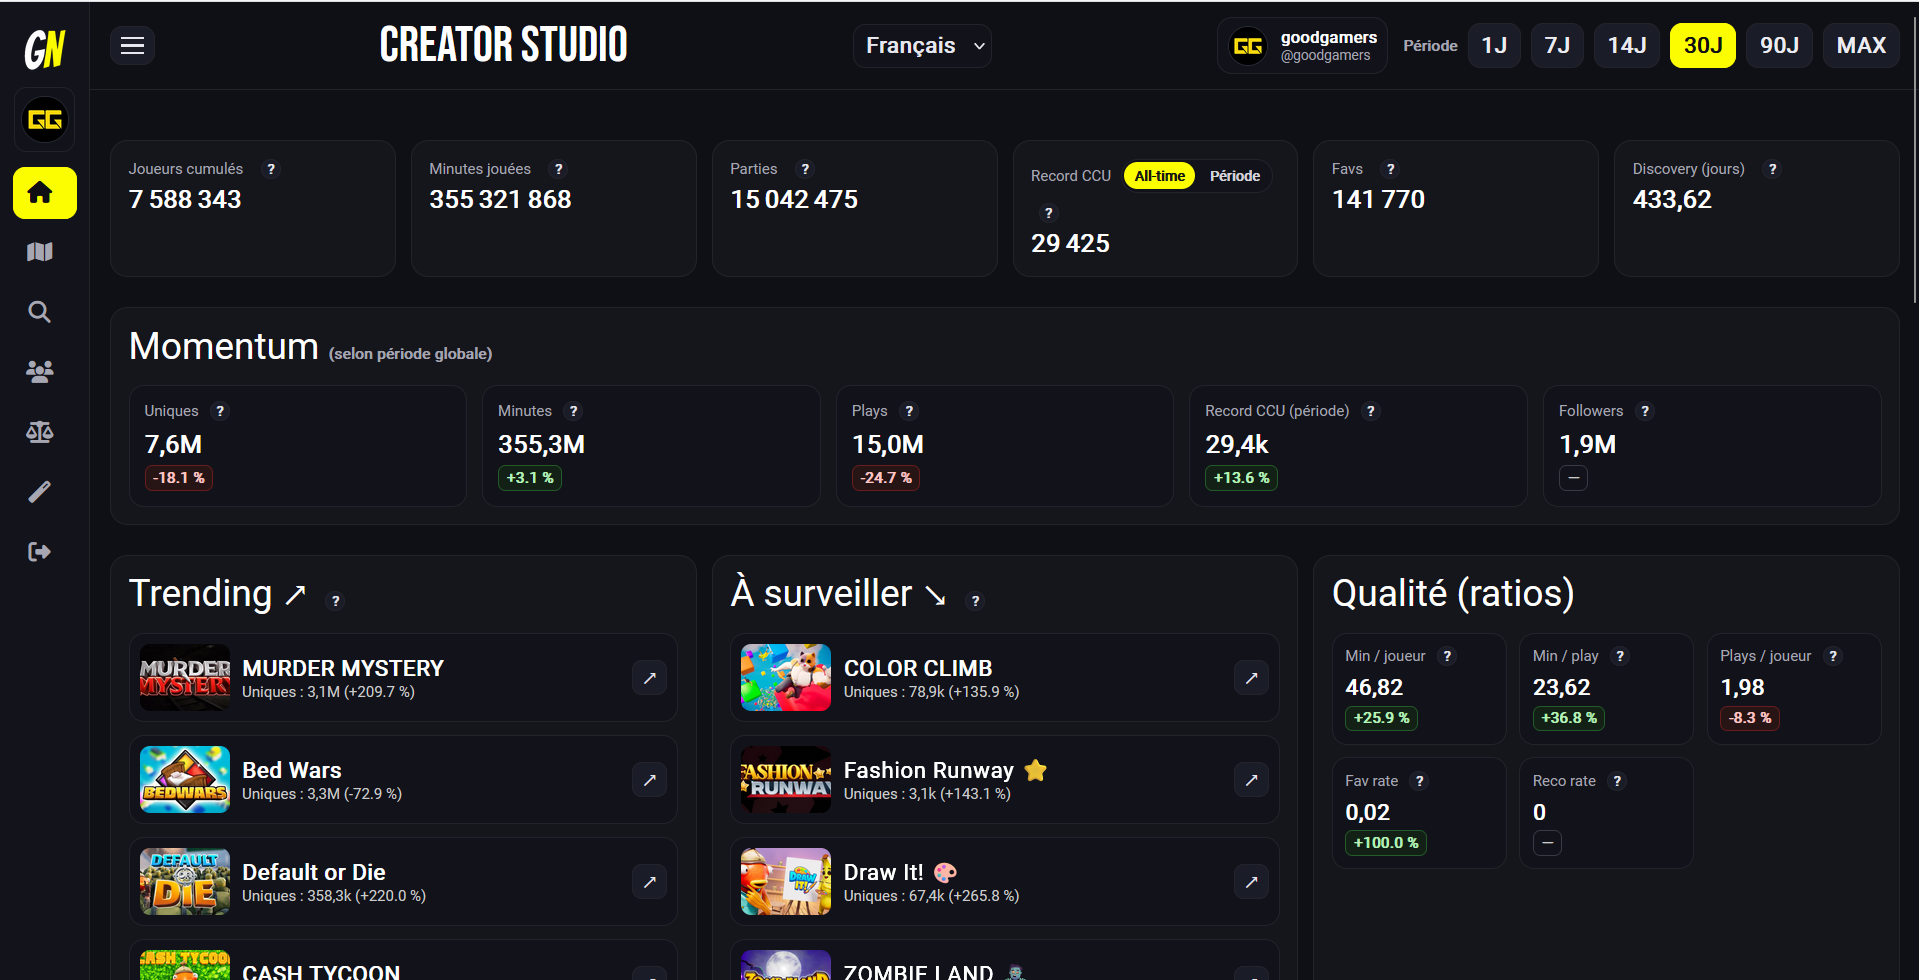Open the map icon in sidebar

click(40, 252)
